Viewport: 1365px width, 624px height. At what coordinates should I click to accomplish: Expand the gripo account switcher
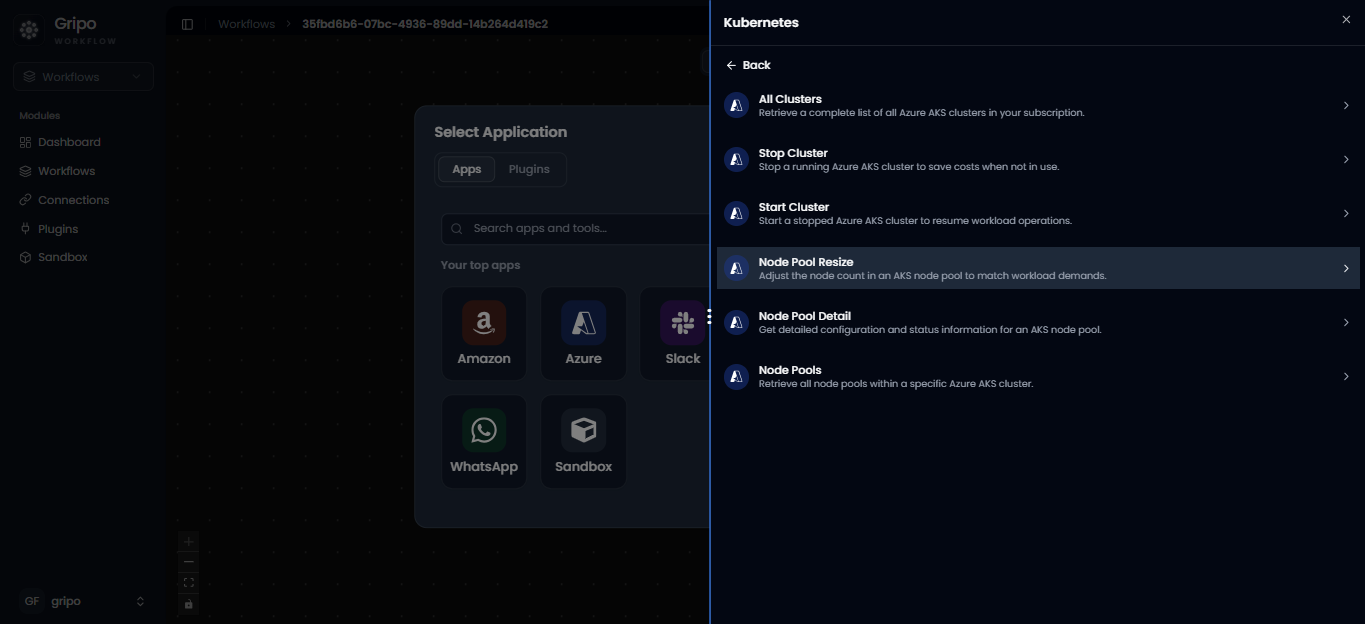pos(140,601)
